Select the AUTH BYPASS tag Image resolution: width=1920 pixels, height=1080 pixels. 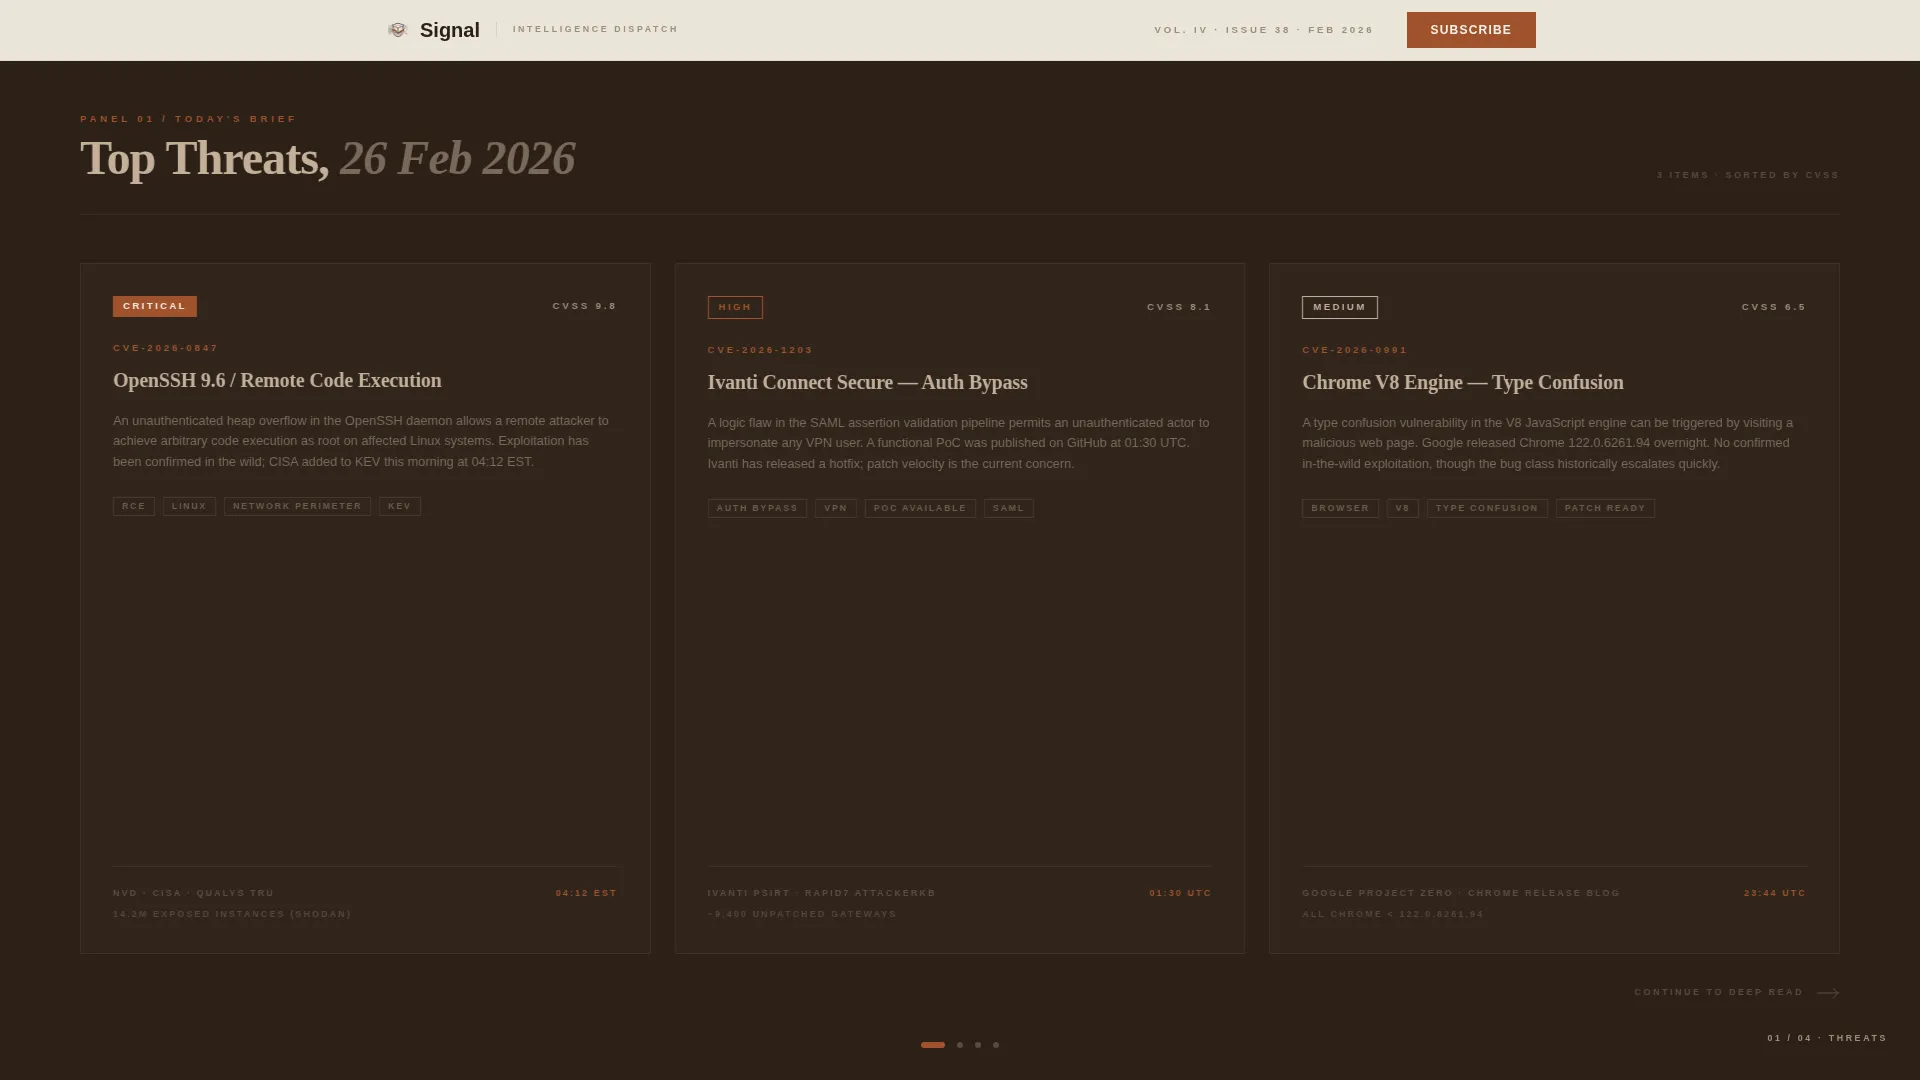[757, 509]
